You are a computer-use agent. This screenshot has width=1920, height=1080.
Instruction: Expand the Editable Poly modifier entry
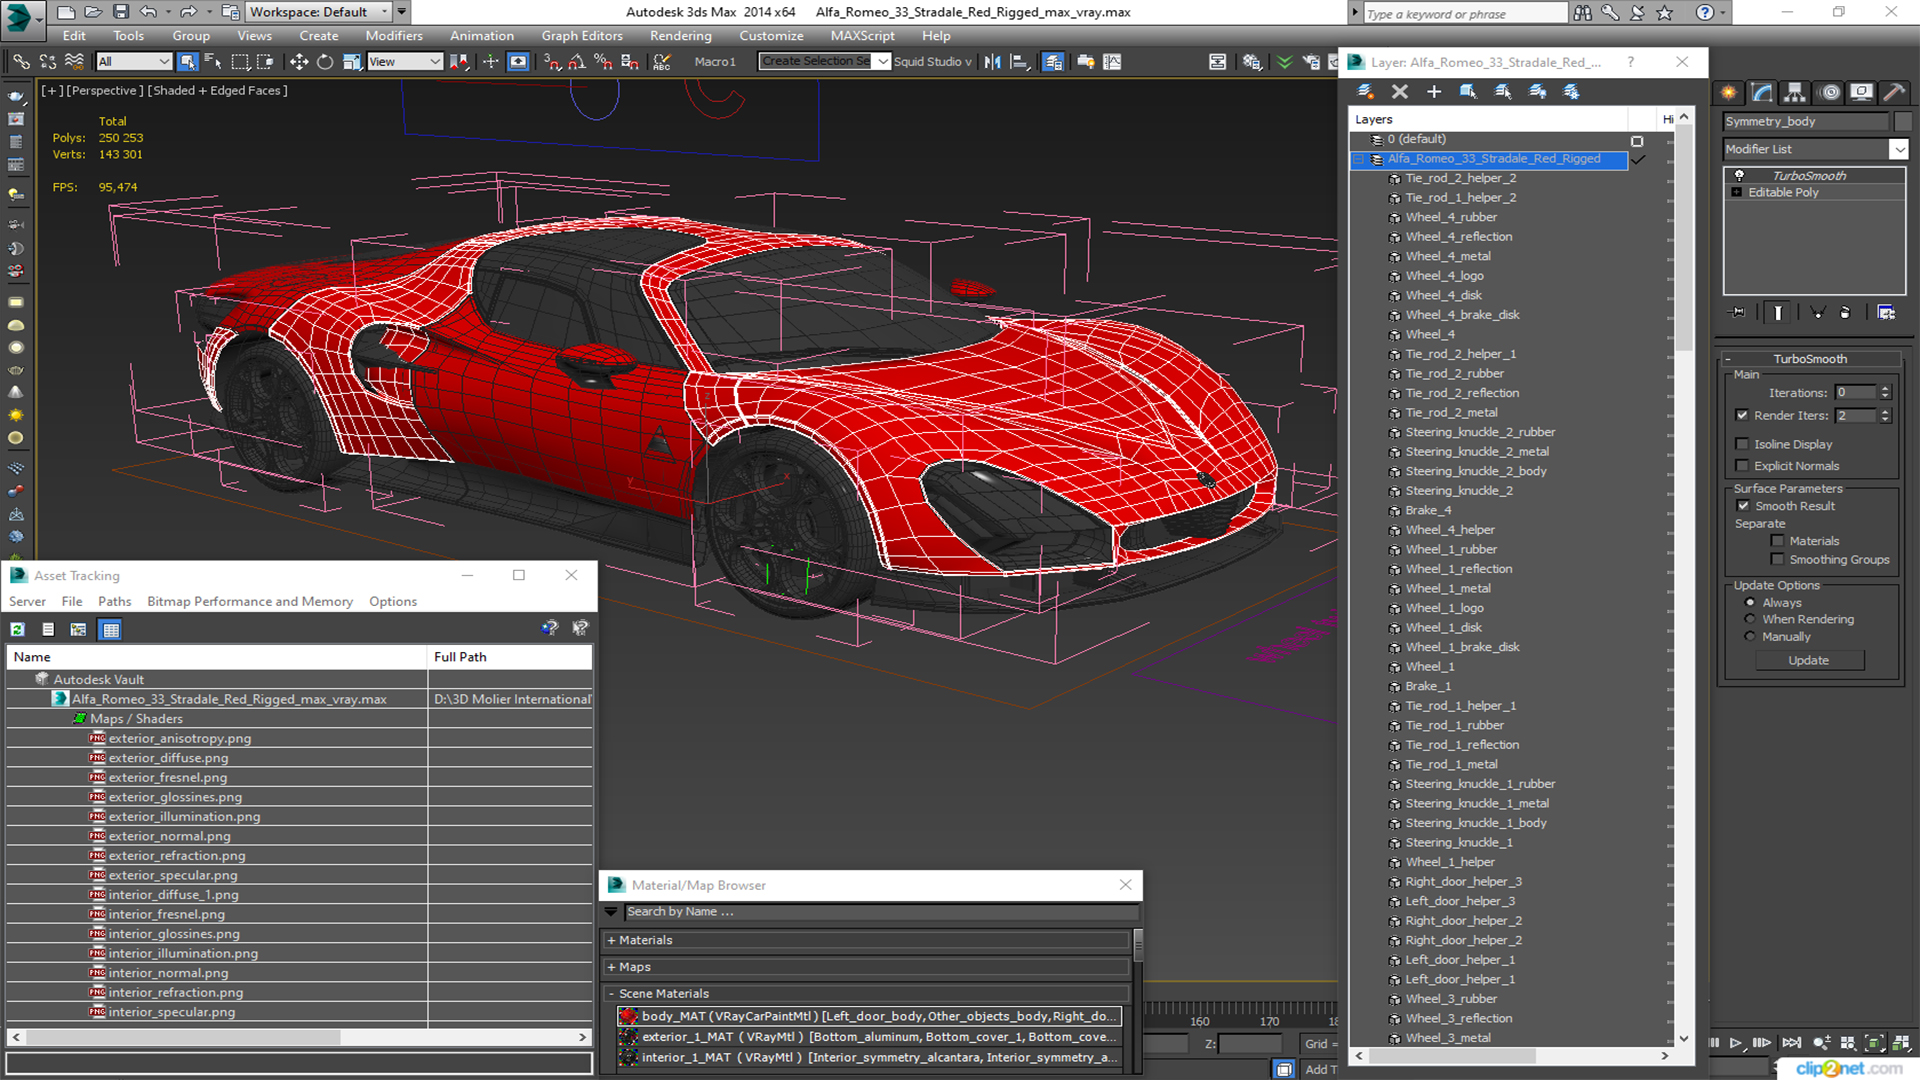1737,192
